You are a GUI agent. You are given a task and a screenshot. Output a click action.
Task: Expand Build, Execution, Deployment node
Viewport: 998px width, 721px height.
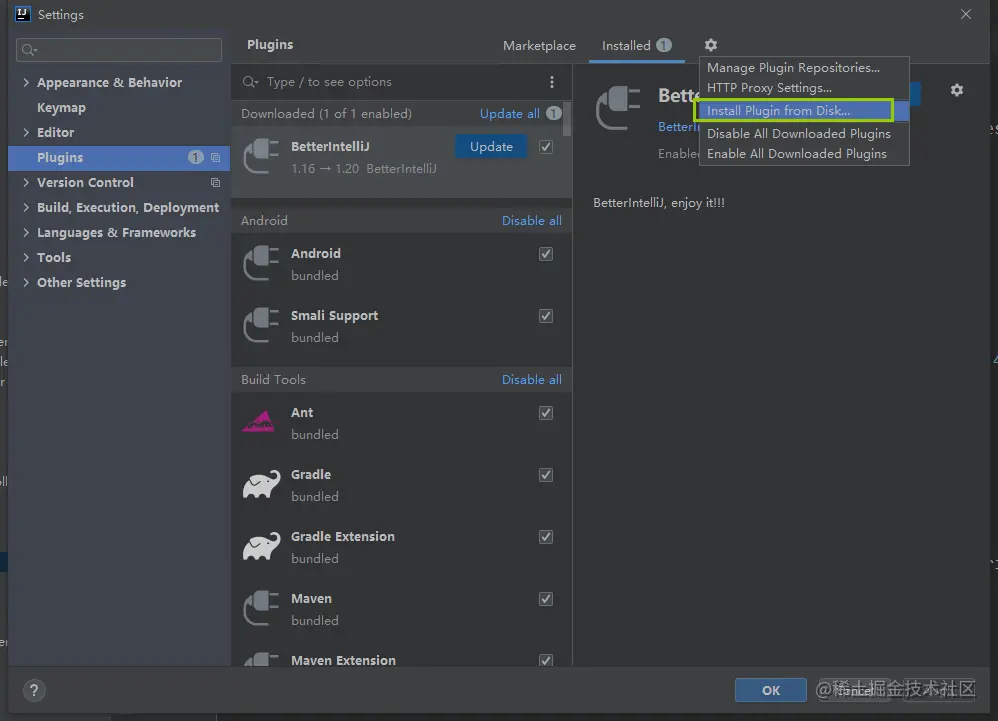(x=26, y=207)
